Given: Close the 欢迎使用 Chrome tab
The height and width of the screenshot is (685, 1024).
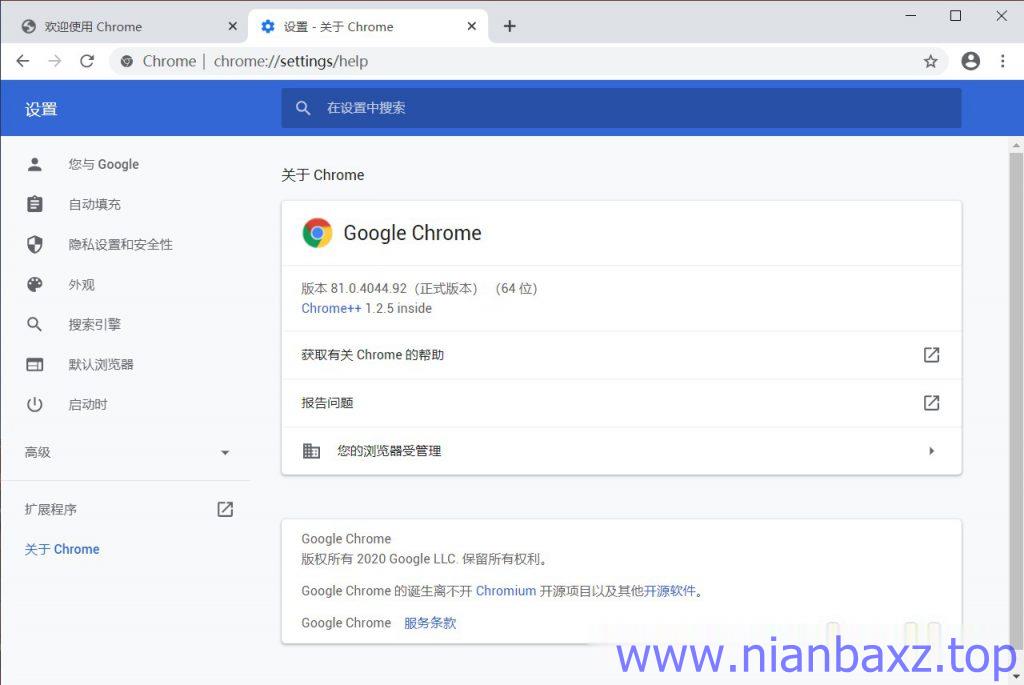Looking at the screenshot, I should point(232,26).
